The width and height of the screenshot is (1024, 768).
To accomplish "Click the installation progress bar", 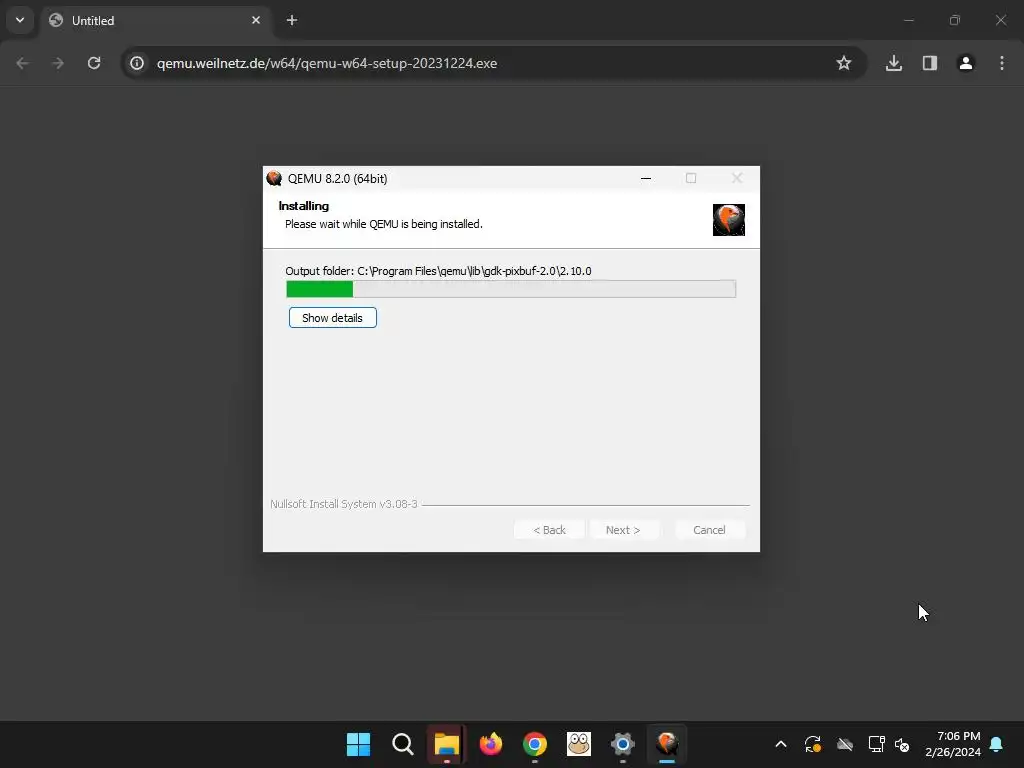I will pos(511,289).
